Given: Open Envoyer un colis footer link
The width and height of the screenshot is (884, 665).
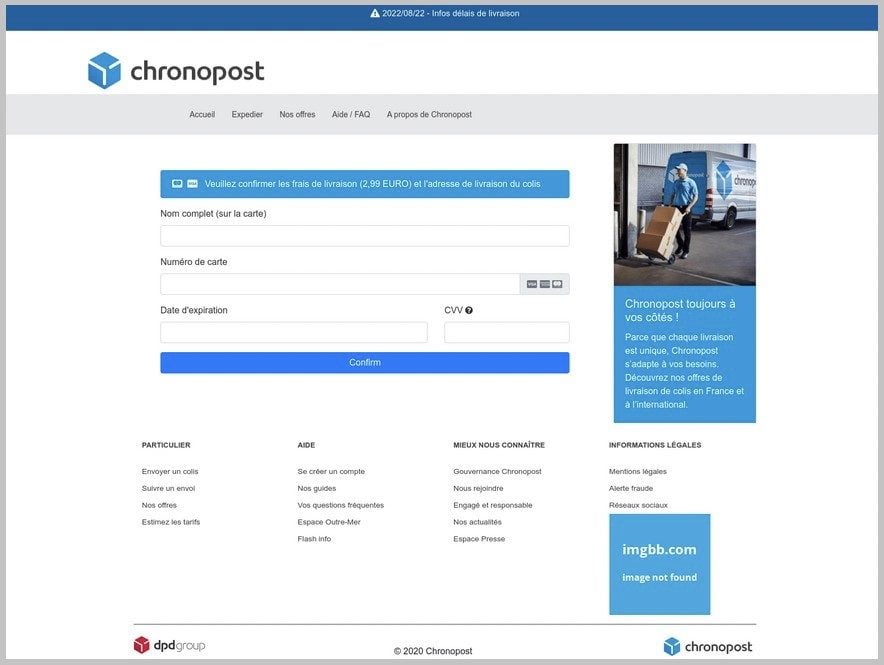Looking at the screenshot, I should [170, 471].
